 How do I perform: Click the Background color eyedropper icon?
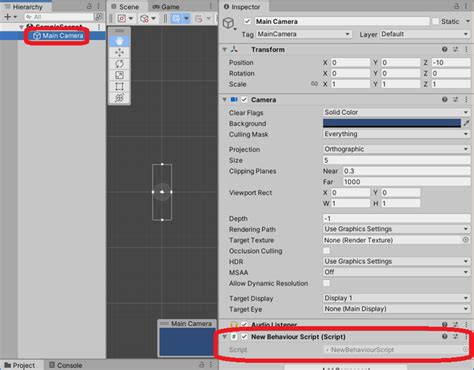pos(466,123)
